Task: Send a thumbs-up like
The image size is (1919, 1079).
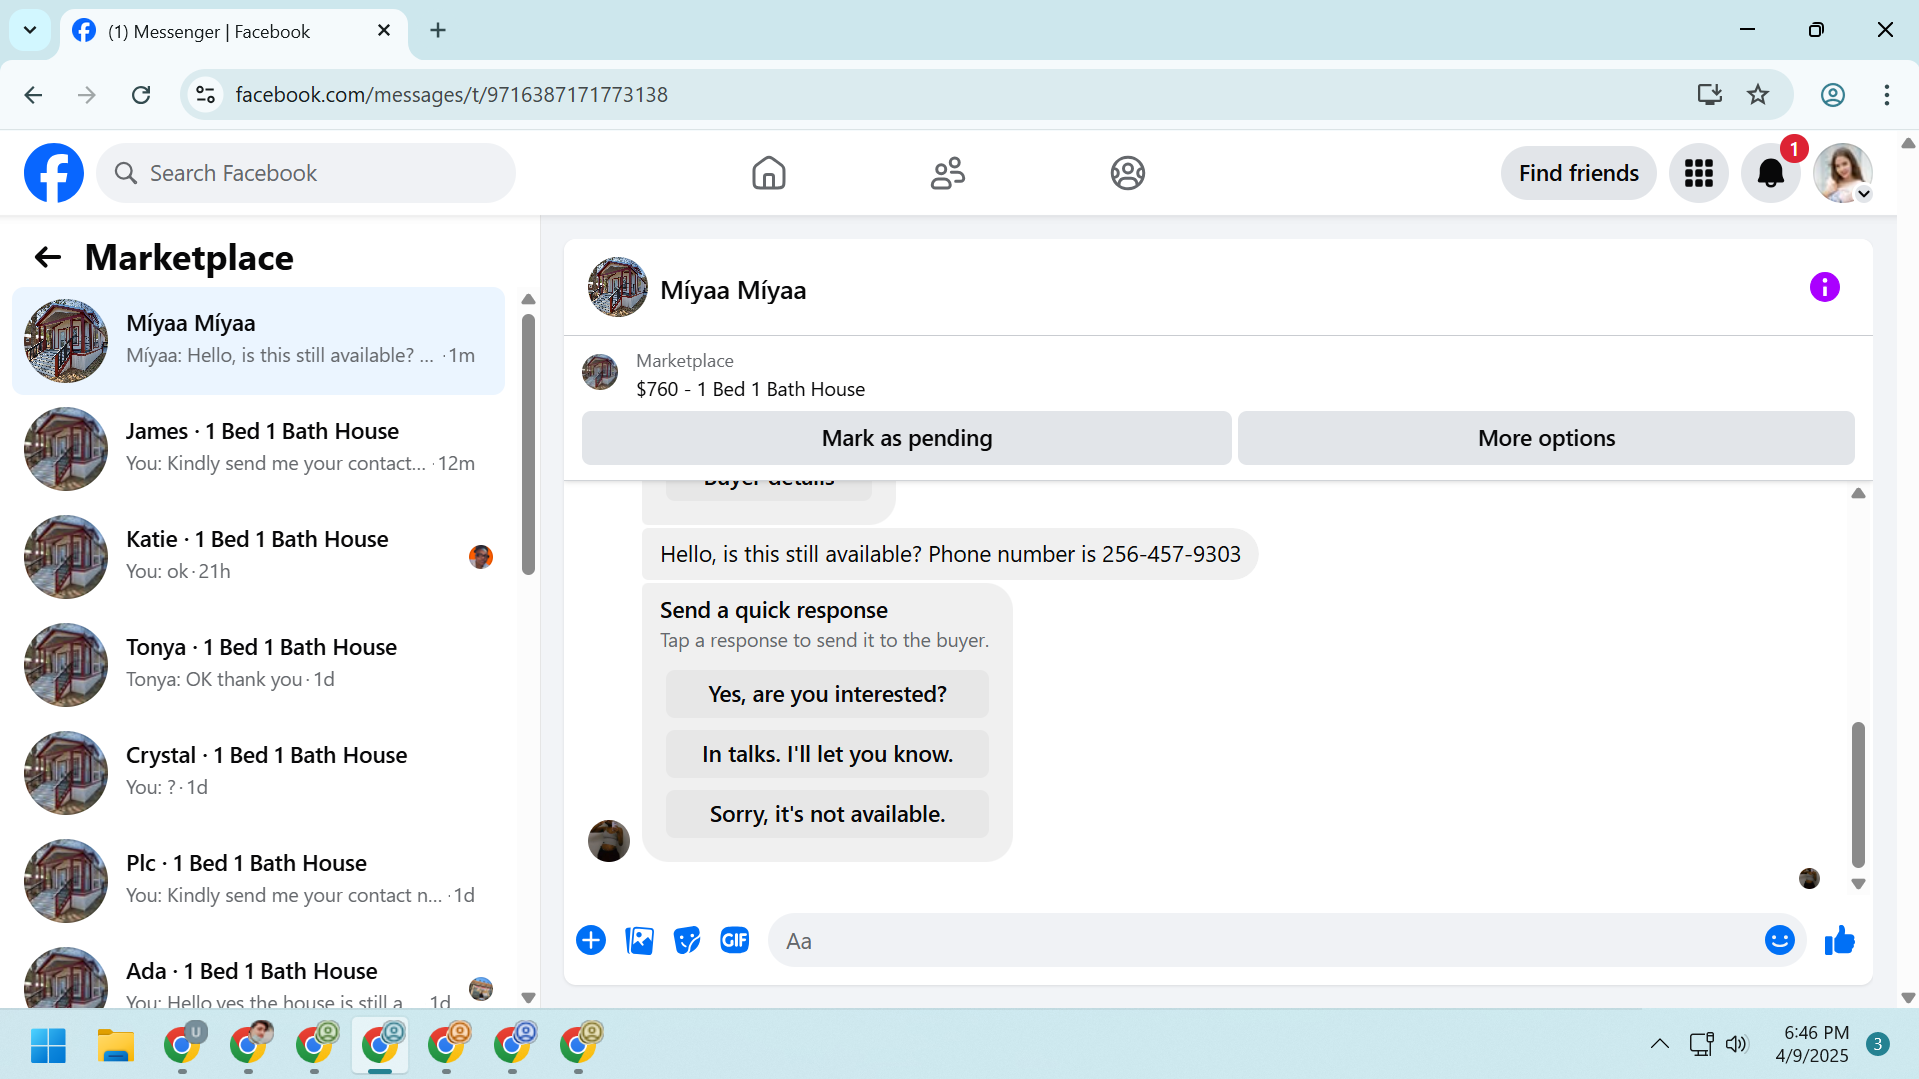Action: point(1839,941)
